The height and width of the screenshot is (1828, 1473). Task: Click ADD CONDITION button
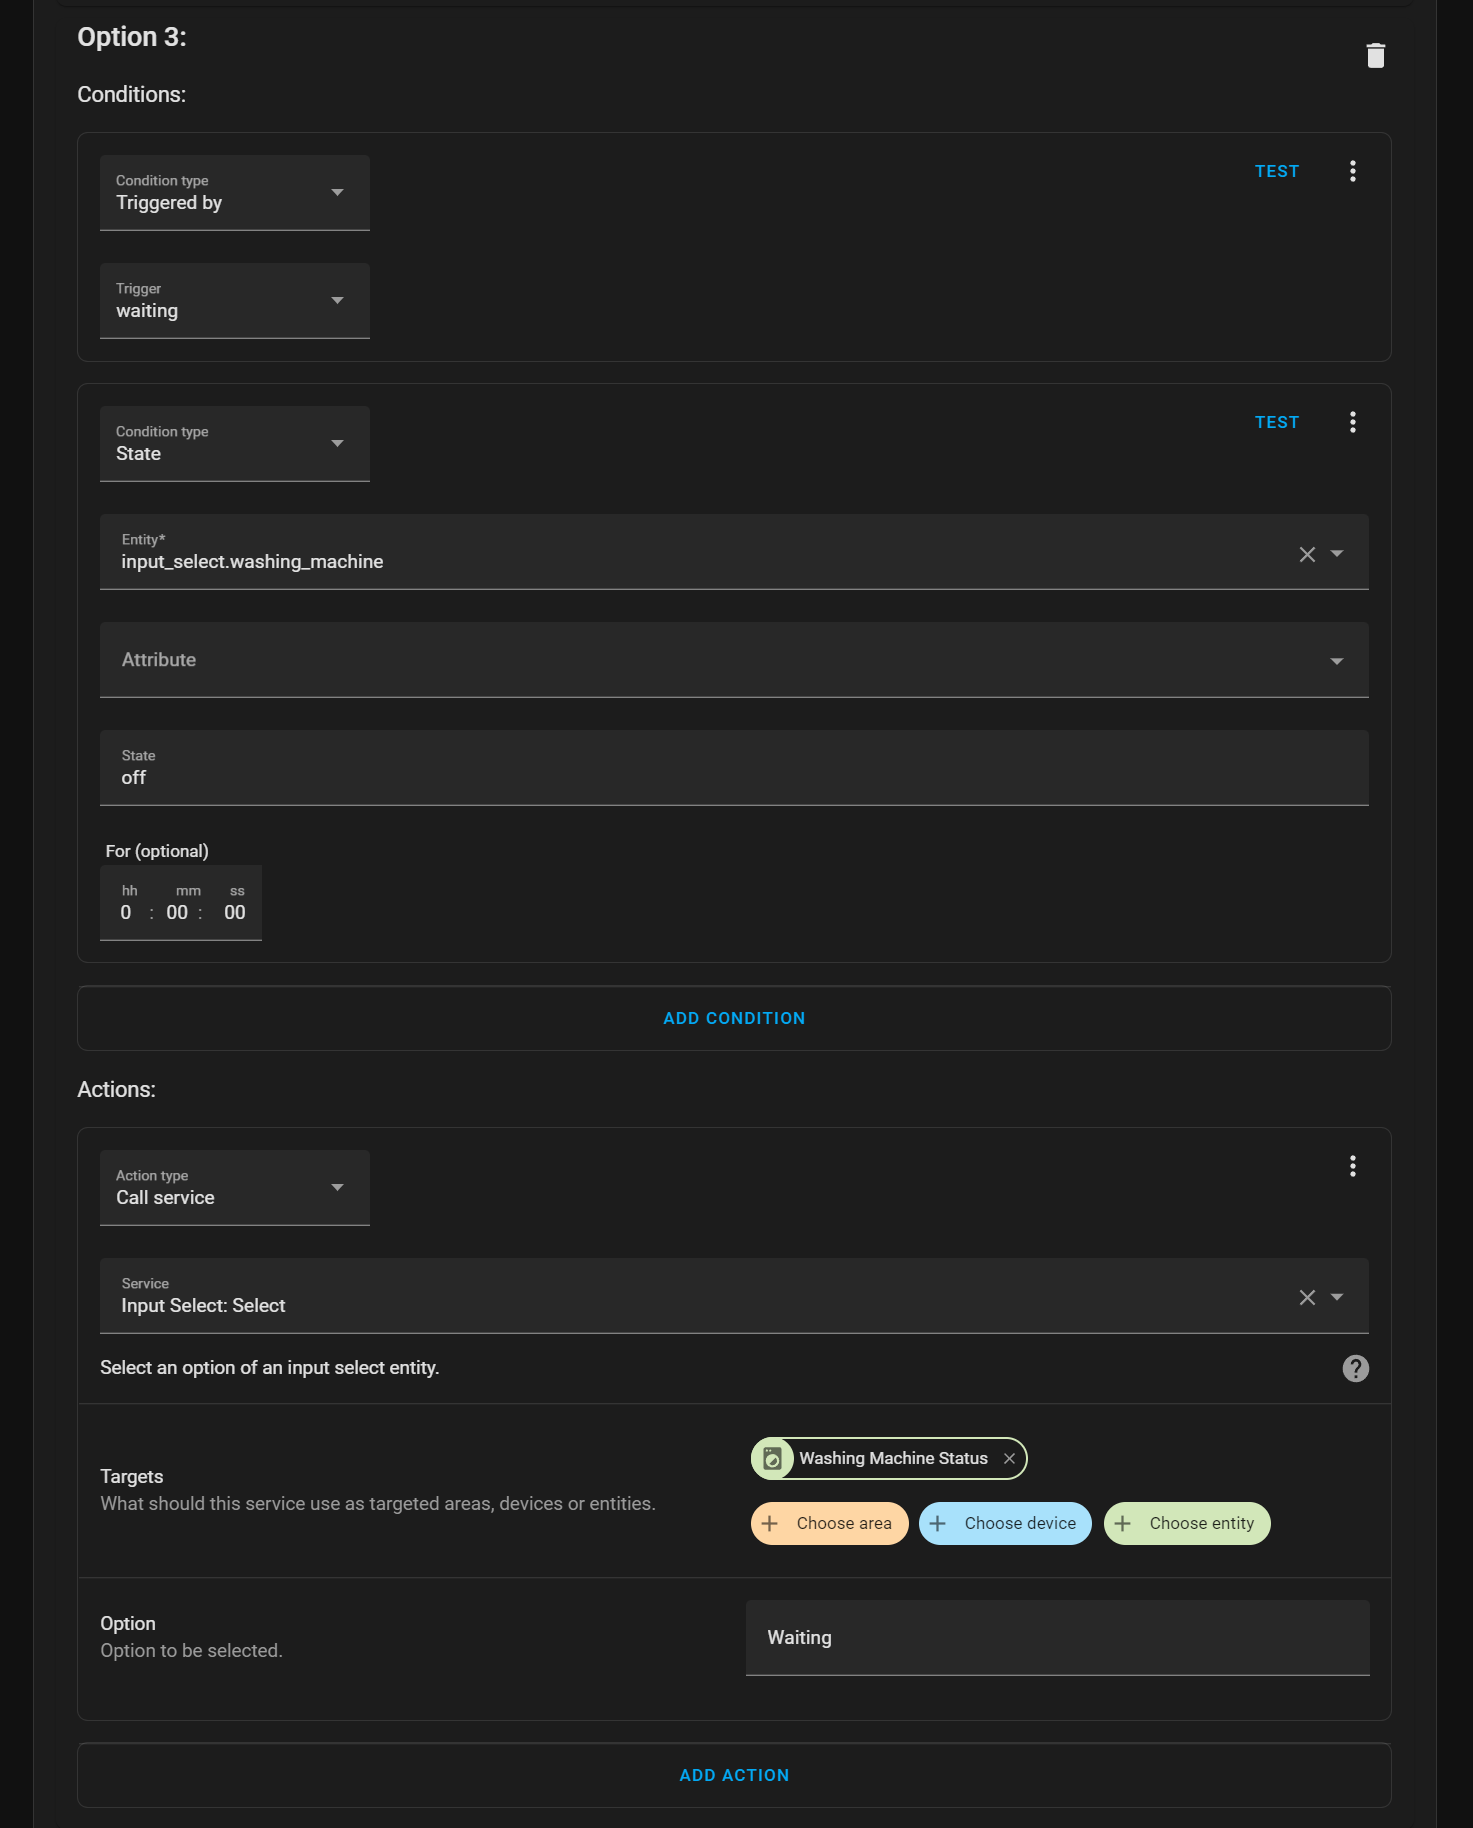pyautogui.click(x=734, y=1018)
